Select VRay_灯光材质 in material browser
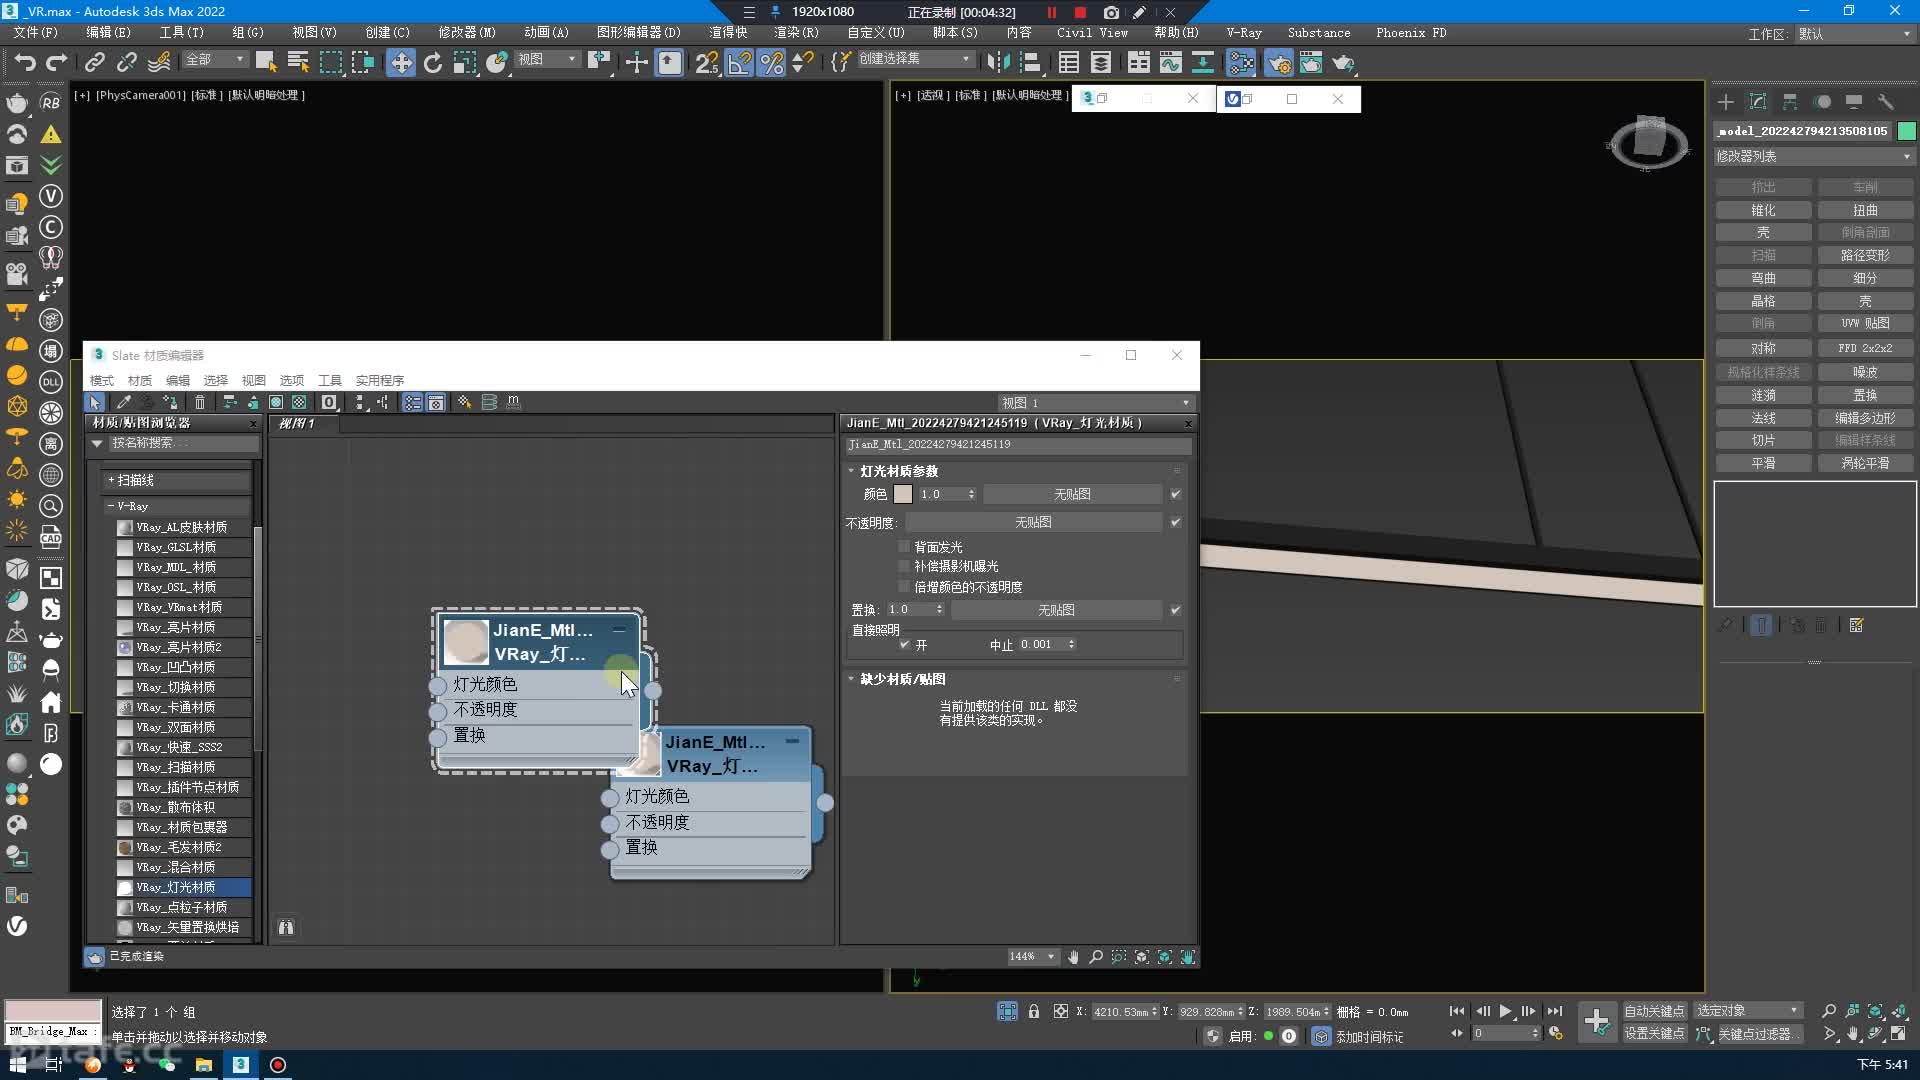Viewport: 1920px width, 1080px height. 183,888
